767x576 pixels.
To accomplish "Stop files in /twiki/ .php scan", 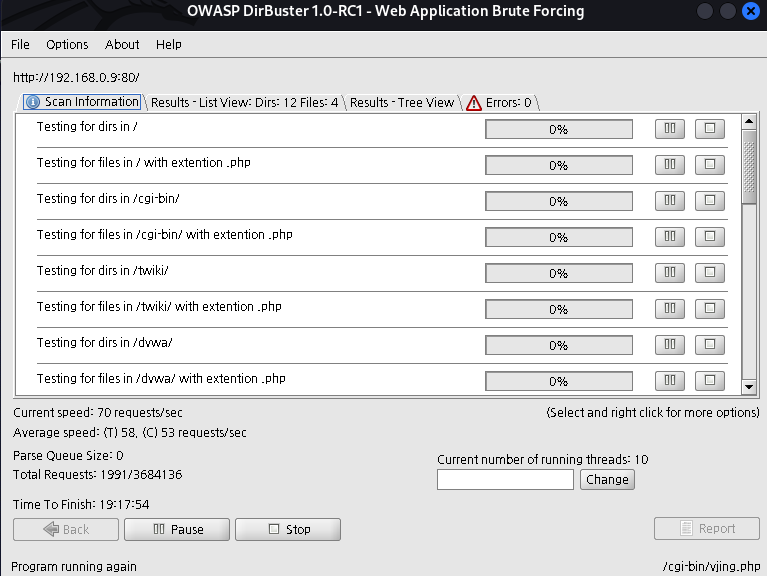I will tap(710, 309).
